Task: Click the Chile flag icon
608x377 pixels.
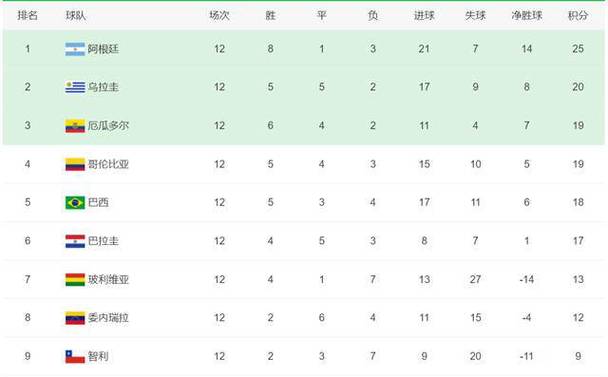Action: [x=75, y=356]
